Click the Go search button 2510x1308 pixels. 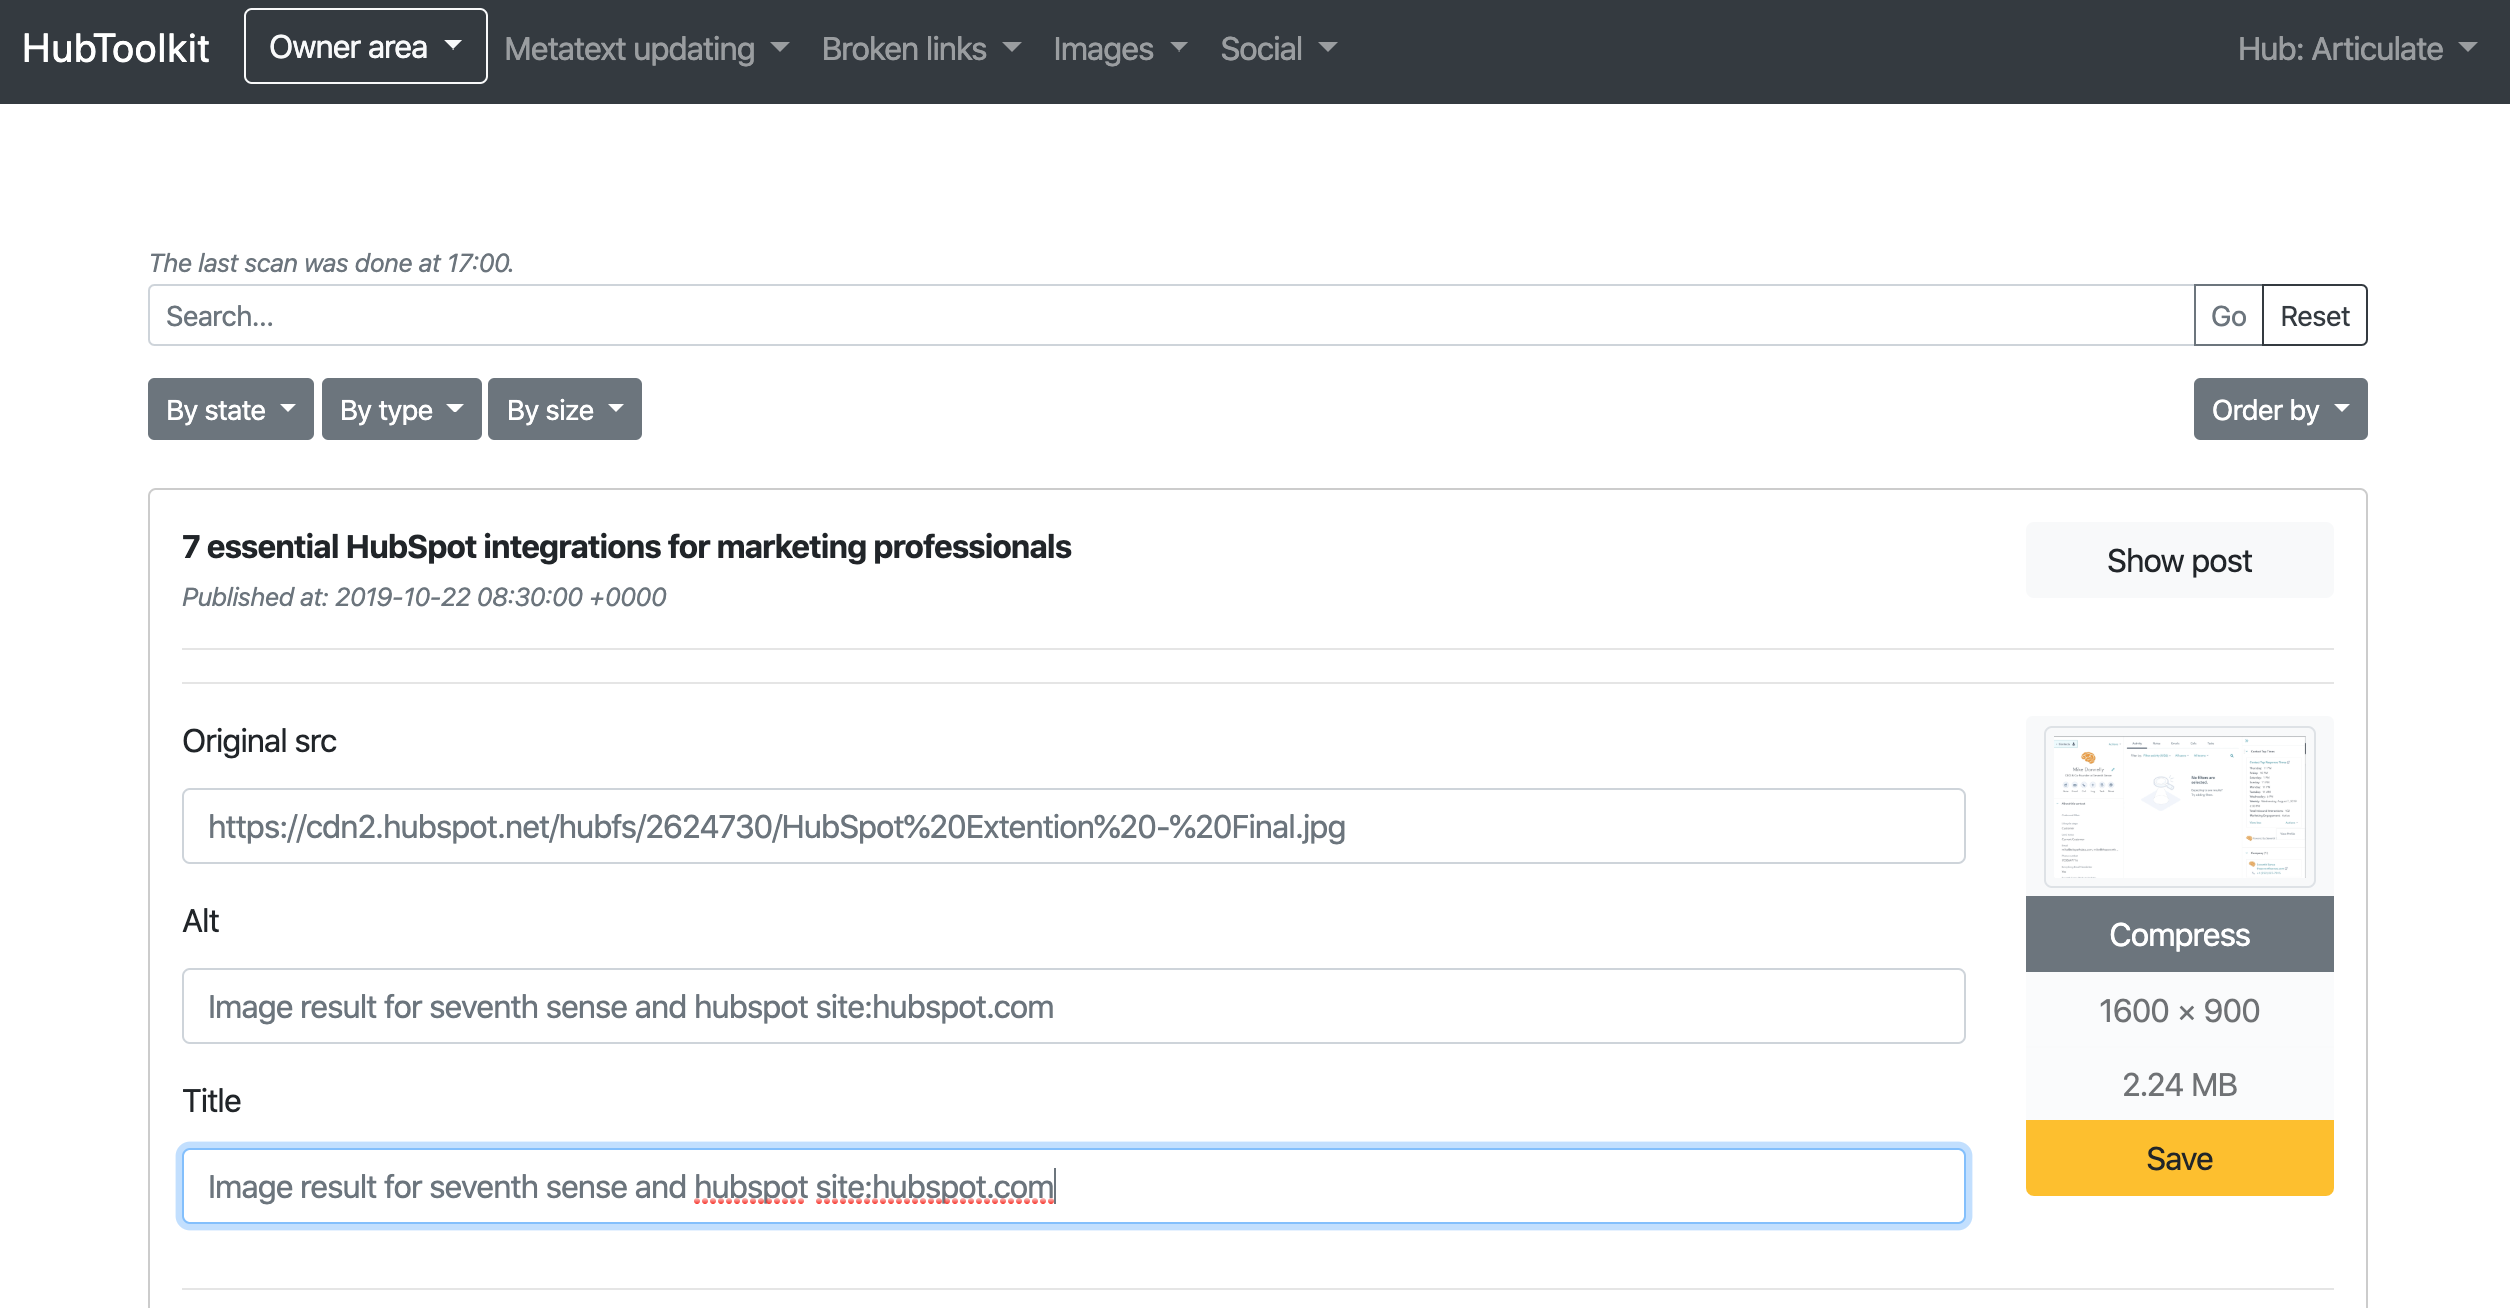[x=2228, y=315]
